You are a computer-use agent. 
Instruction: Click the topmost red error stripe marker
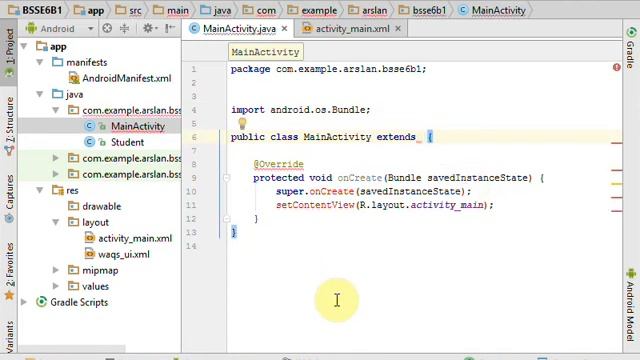[x=616, y=143]
